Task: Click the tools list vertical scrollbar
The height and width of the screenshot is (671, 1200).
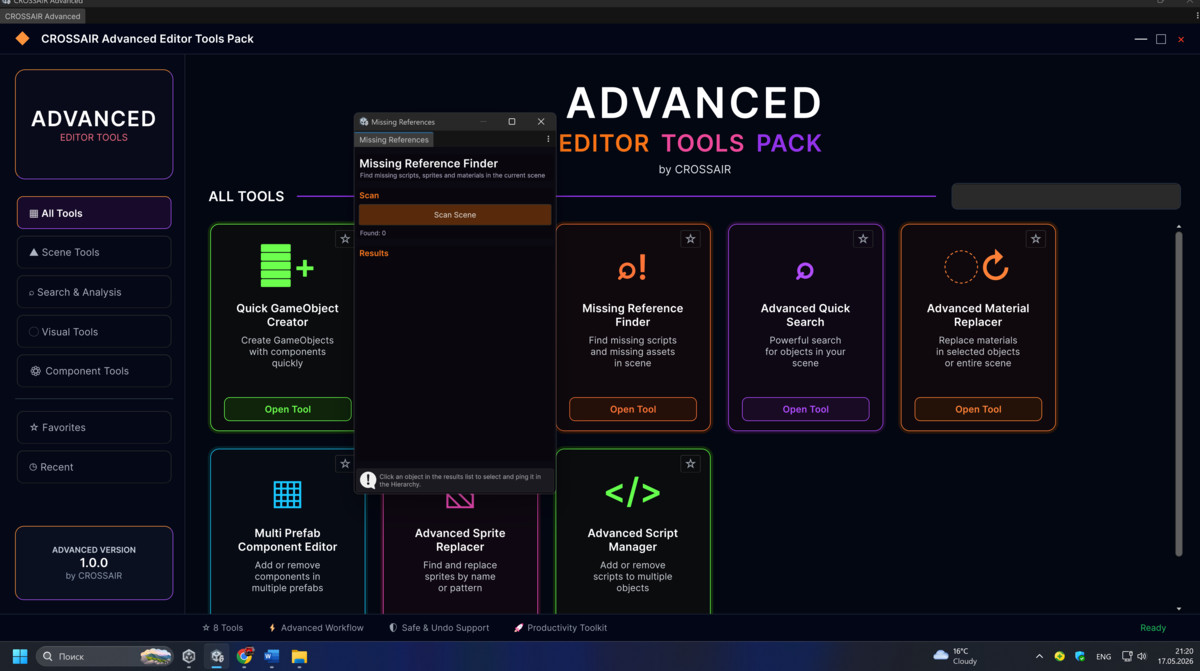Action: click(x=1179, y=393)
